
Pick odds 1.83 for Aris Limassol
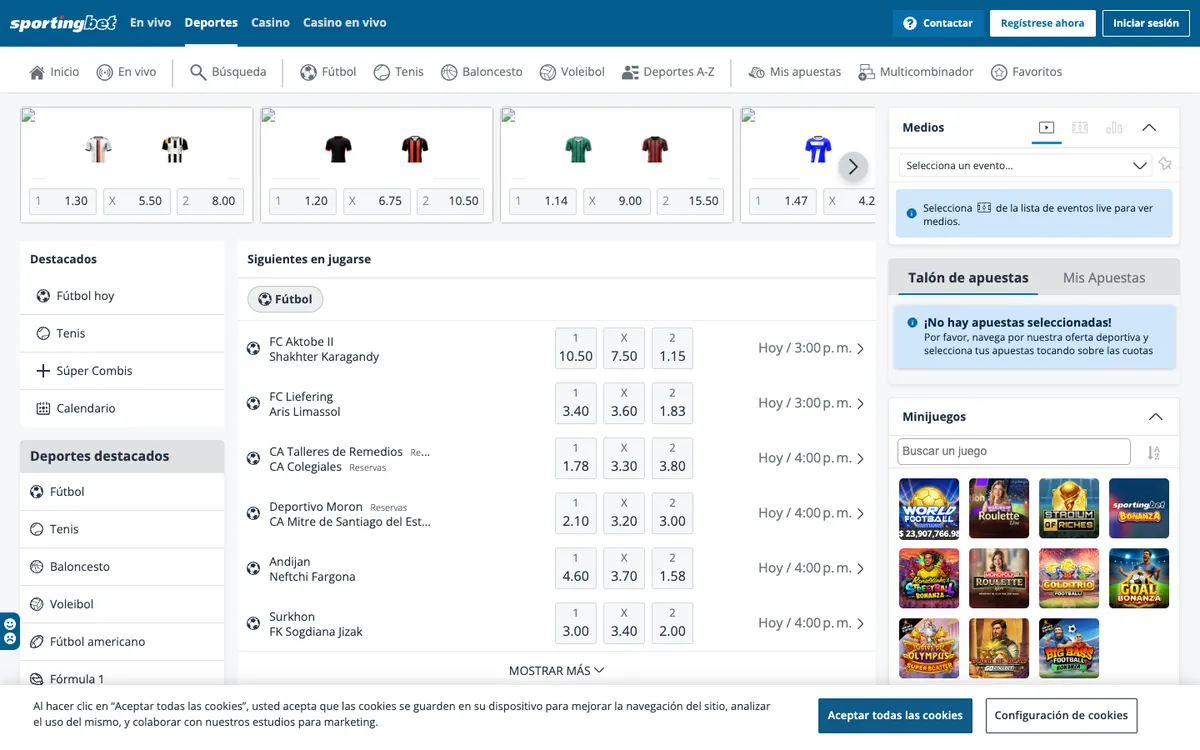point(672,403)
